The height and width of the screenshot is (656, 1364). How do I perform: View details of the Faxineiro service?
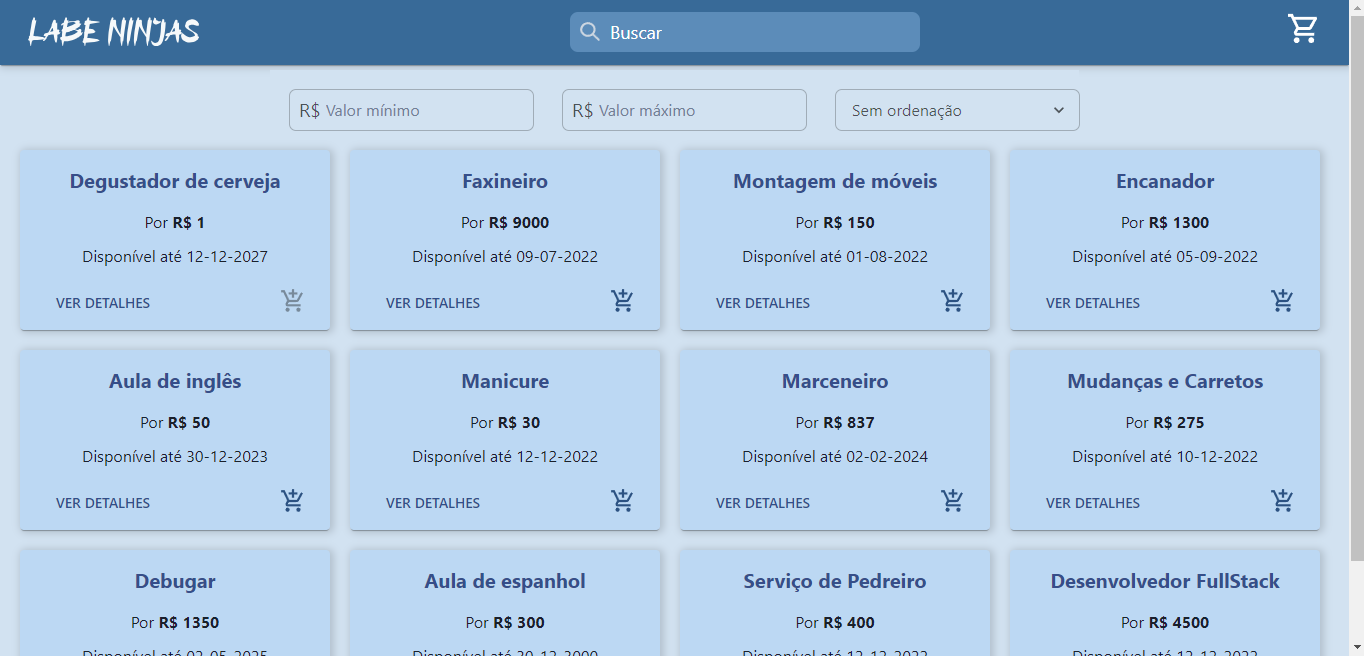click(x=433, y=302)
